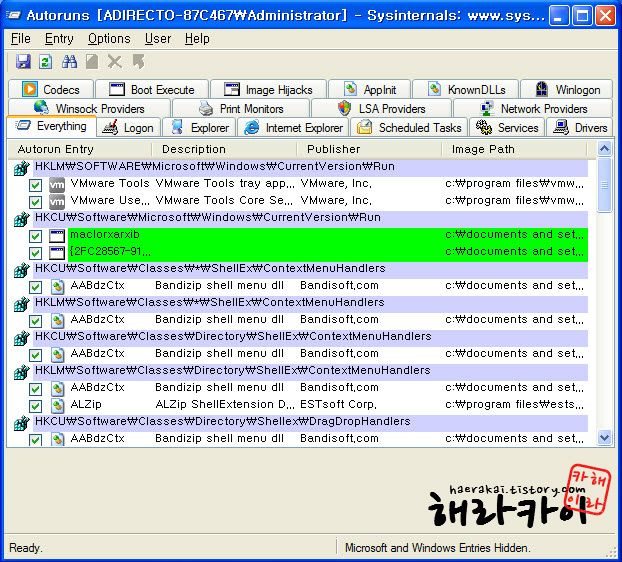Click the Find binoculars icon

point(69,62)
